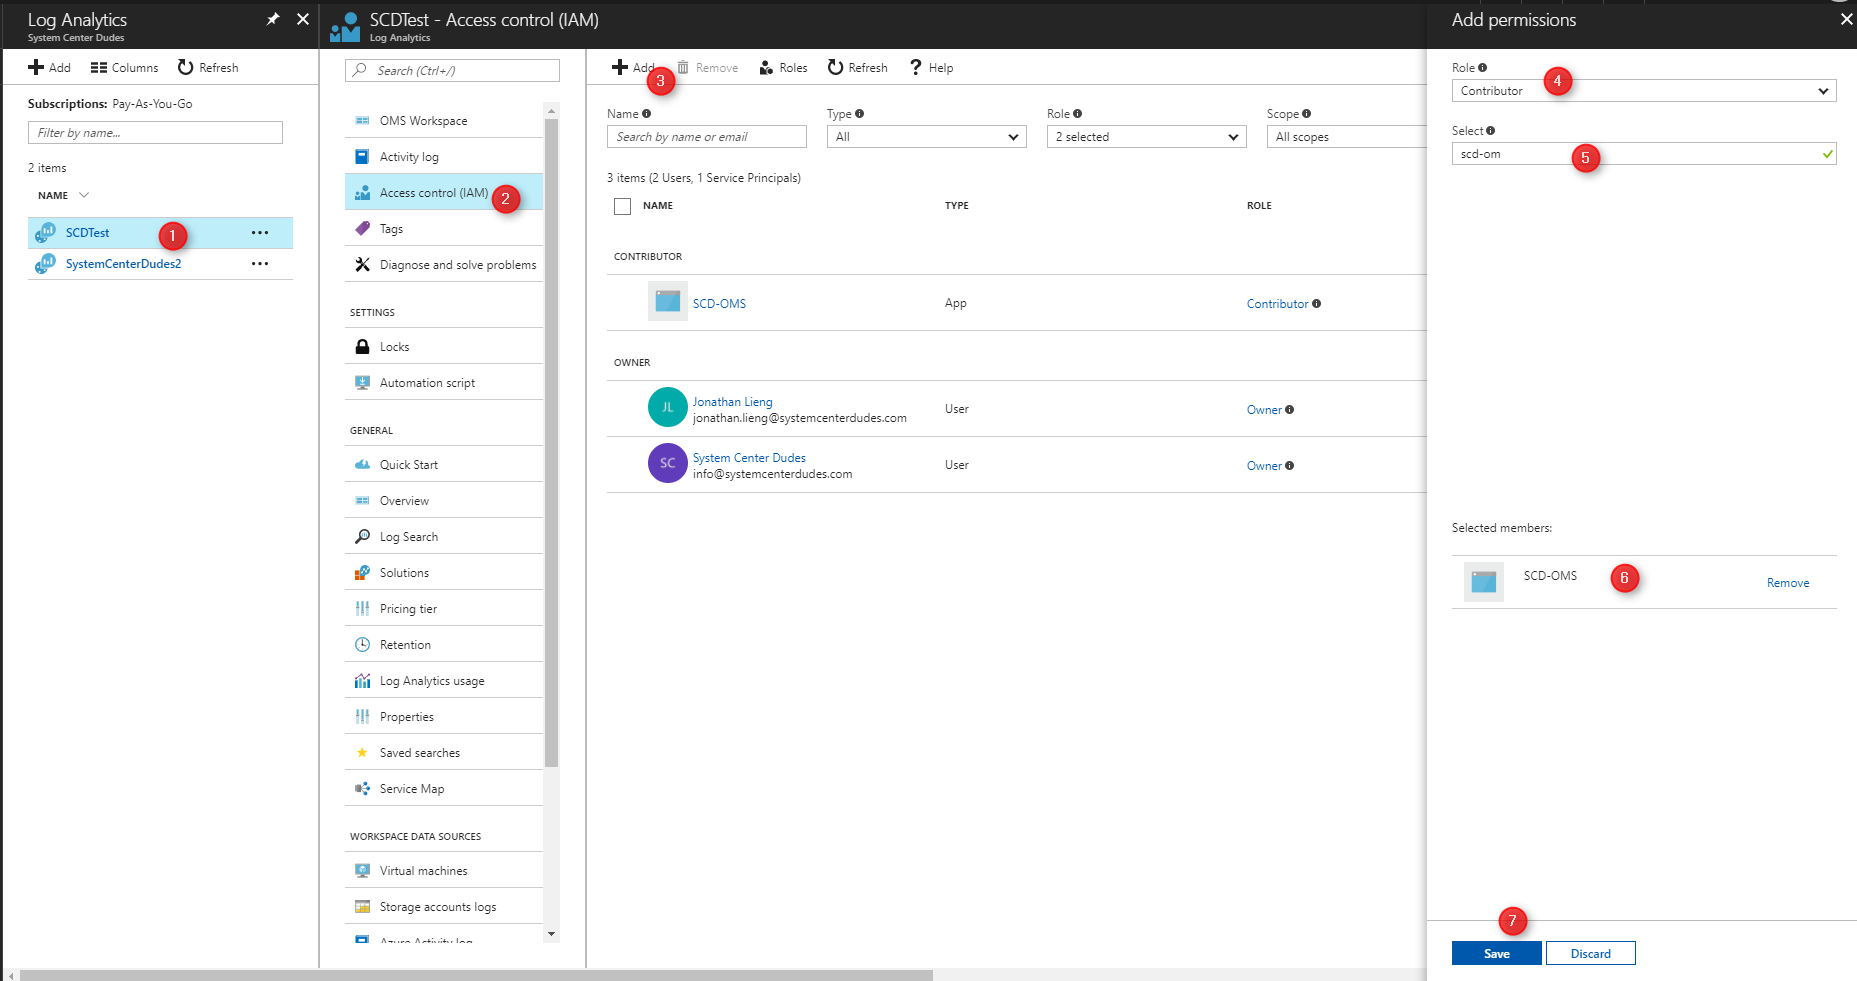This screenshot has height=981, width=1857.
Task: Click the Virtual machines icon
Action: 362,871
